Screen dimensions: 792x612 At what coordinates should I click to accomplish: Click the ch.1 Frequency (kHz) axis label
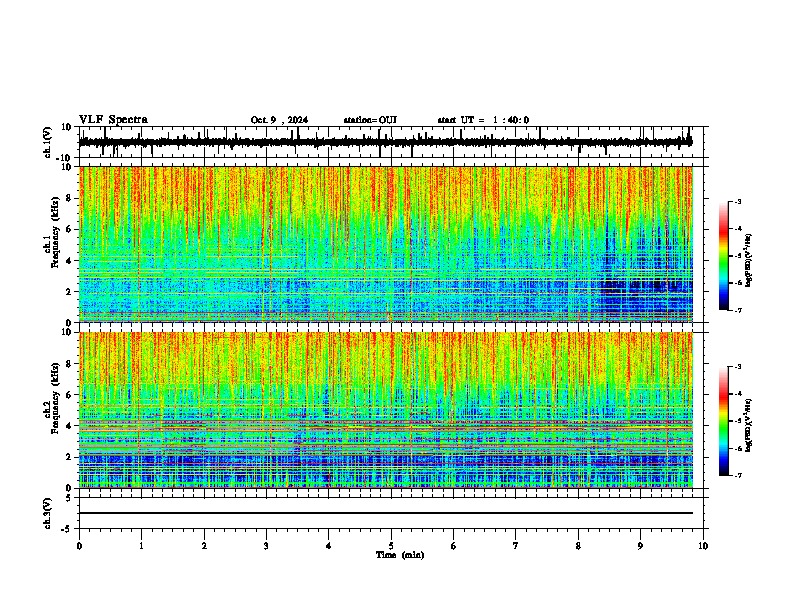click(55, 233)
